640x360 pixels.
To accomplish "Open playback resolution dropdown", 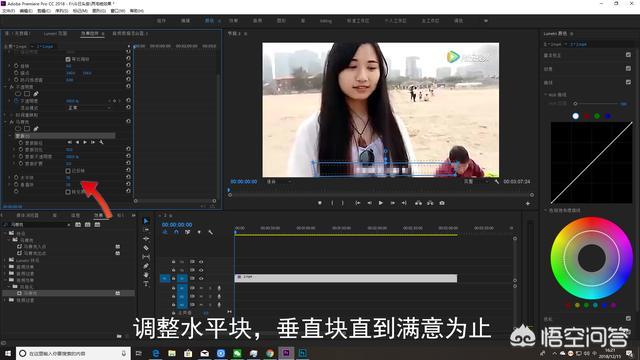I will pos(476,182).
